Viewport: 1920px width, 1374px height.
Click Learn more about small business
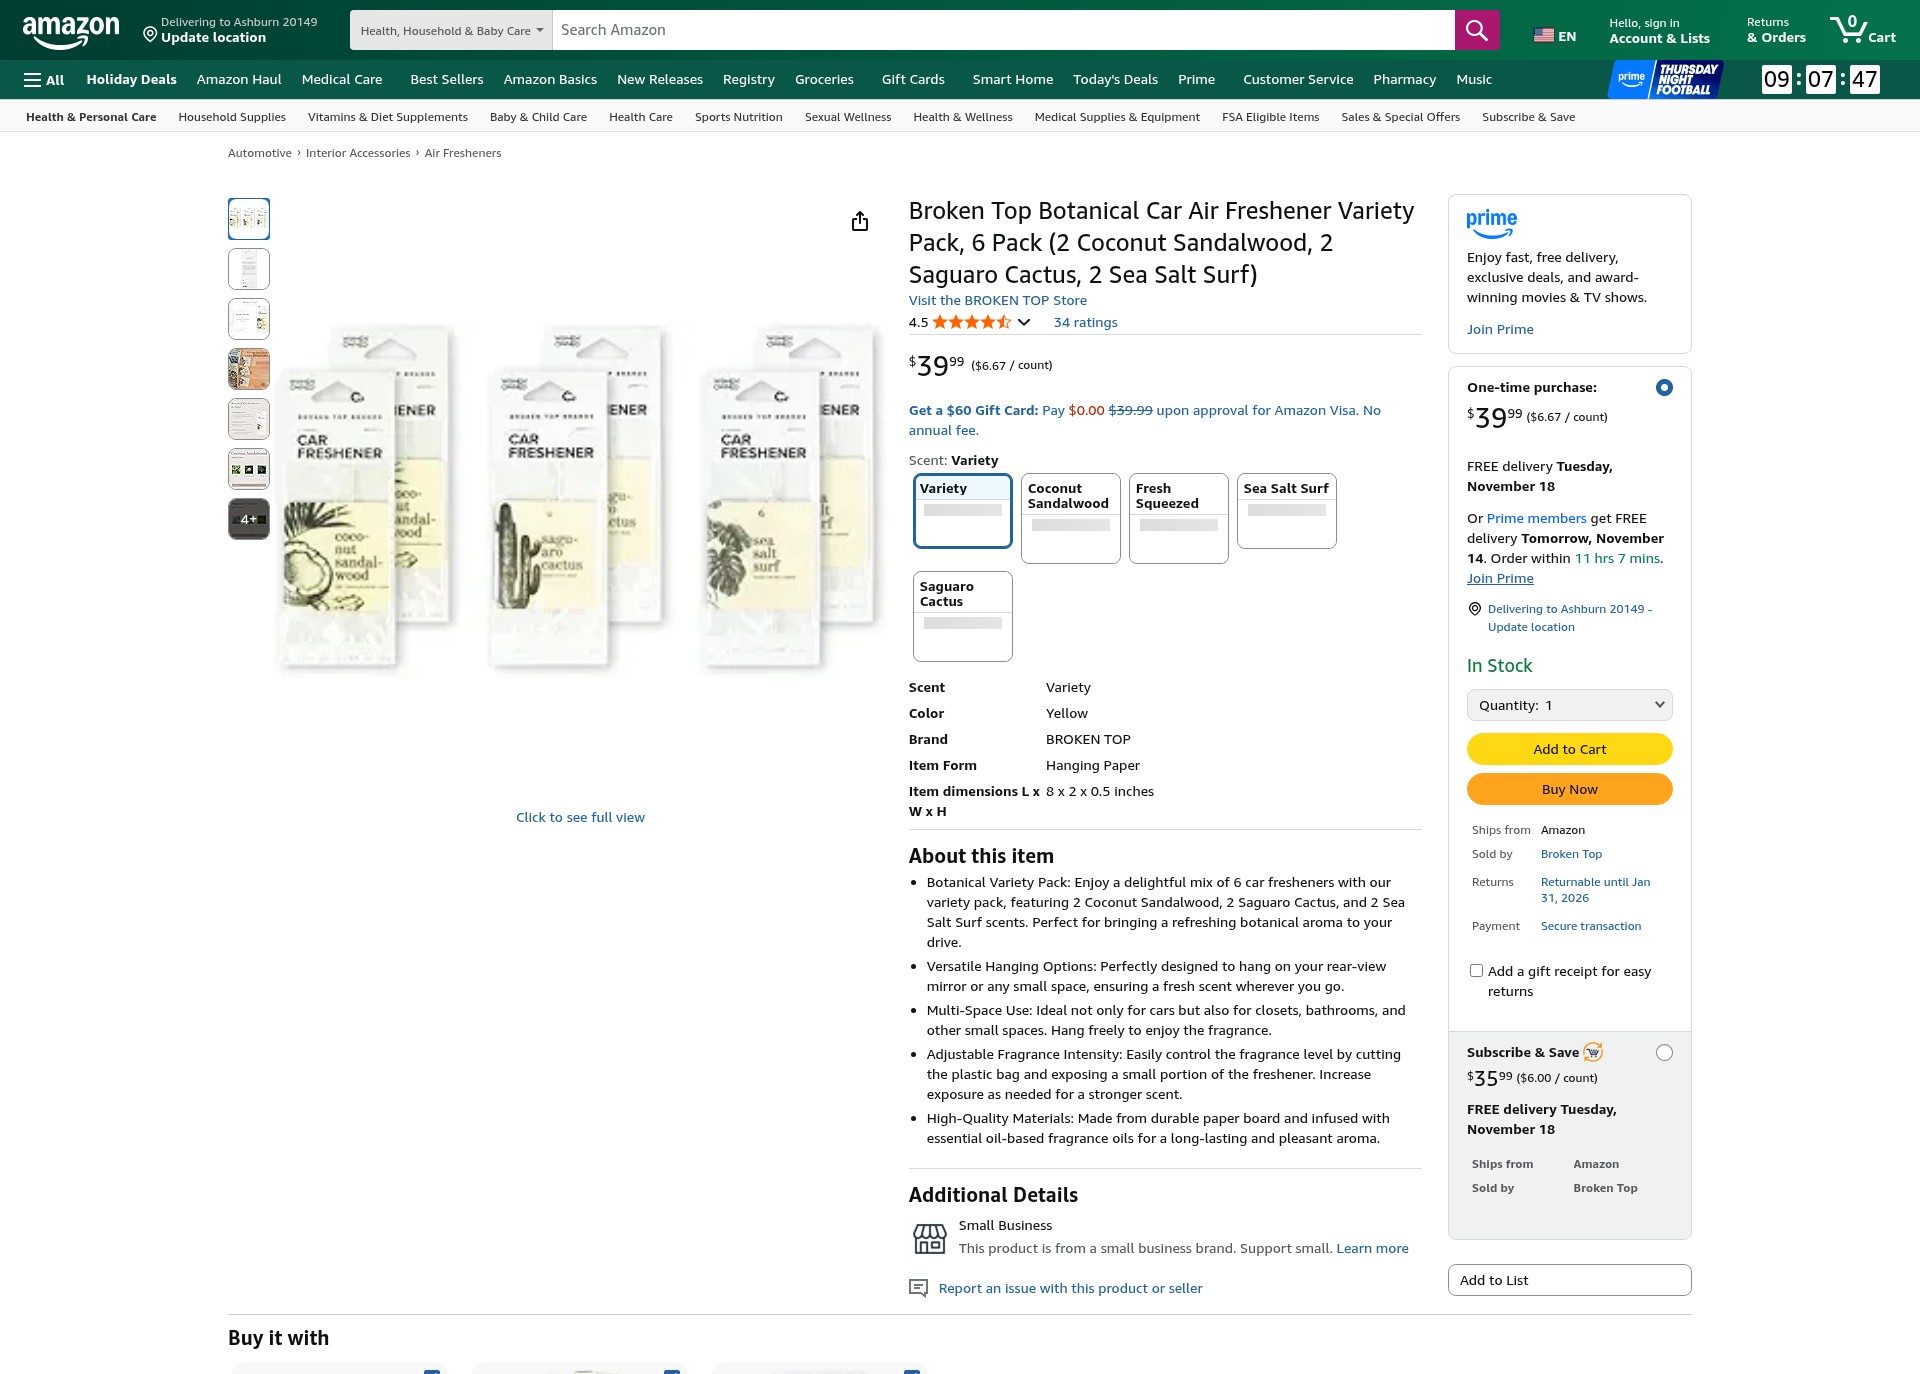tap(1372, 1248)
